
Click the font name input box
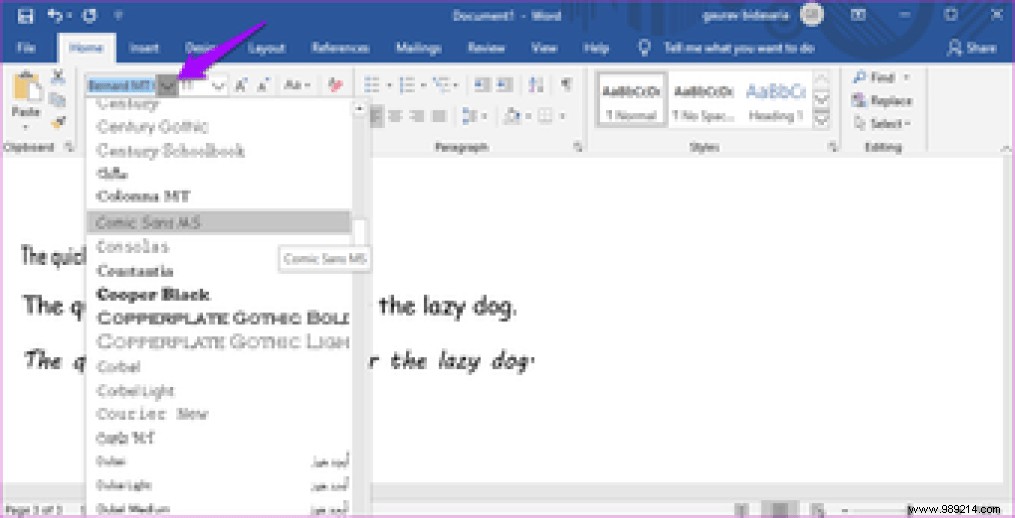tap(121, 85)
